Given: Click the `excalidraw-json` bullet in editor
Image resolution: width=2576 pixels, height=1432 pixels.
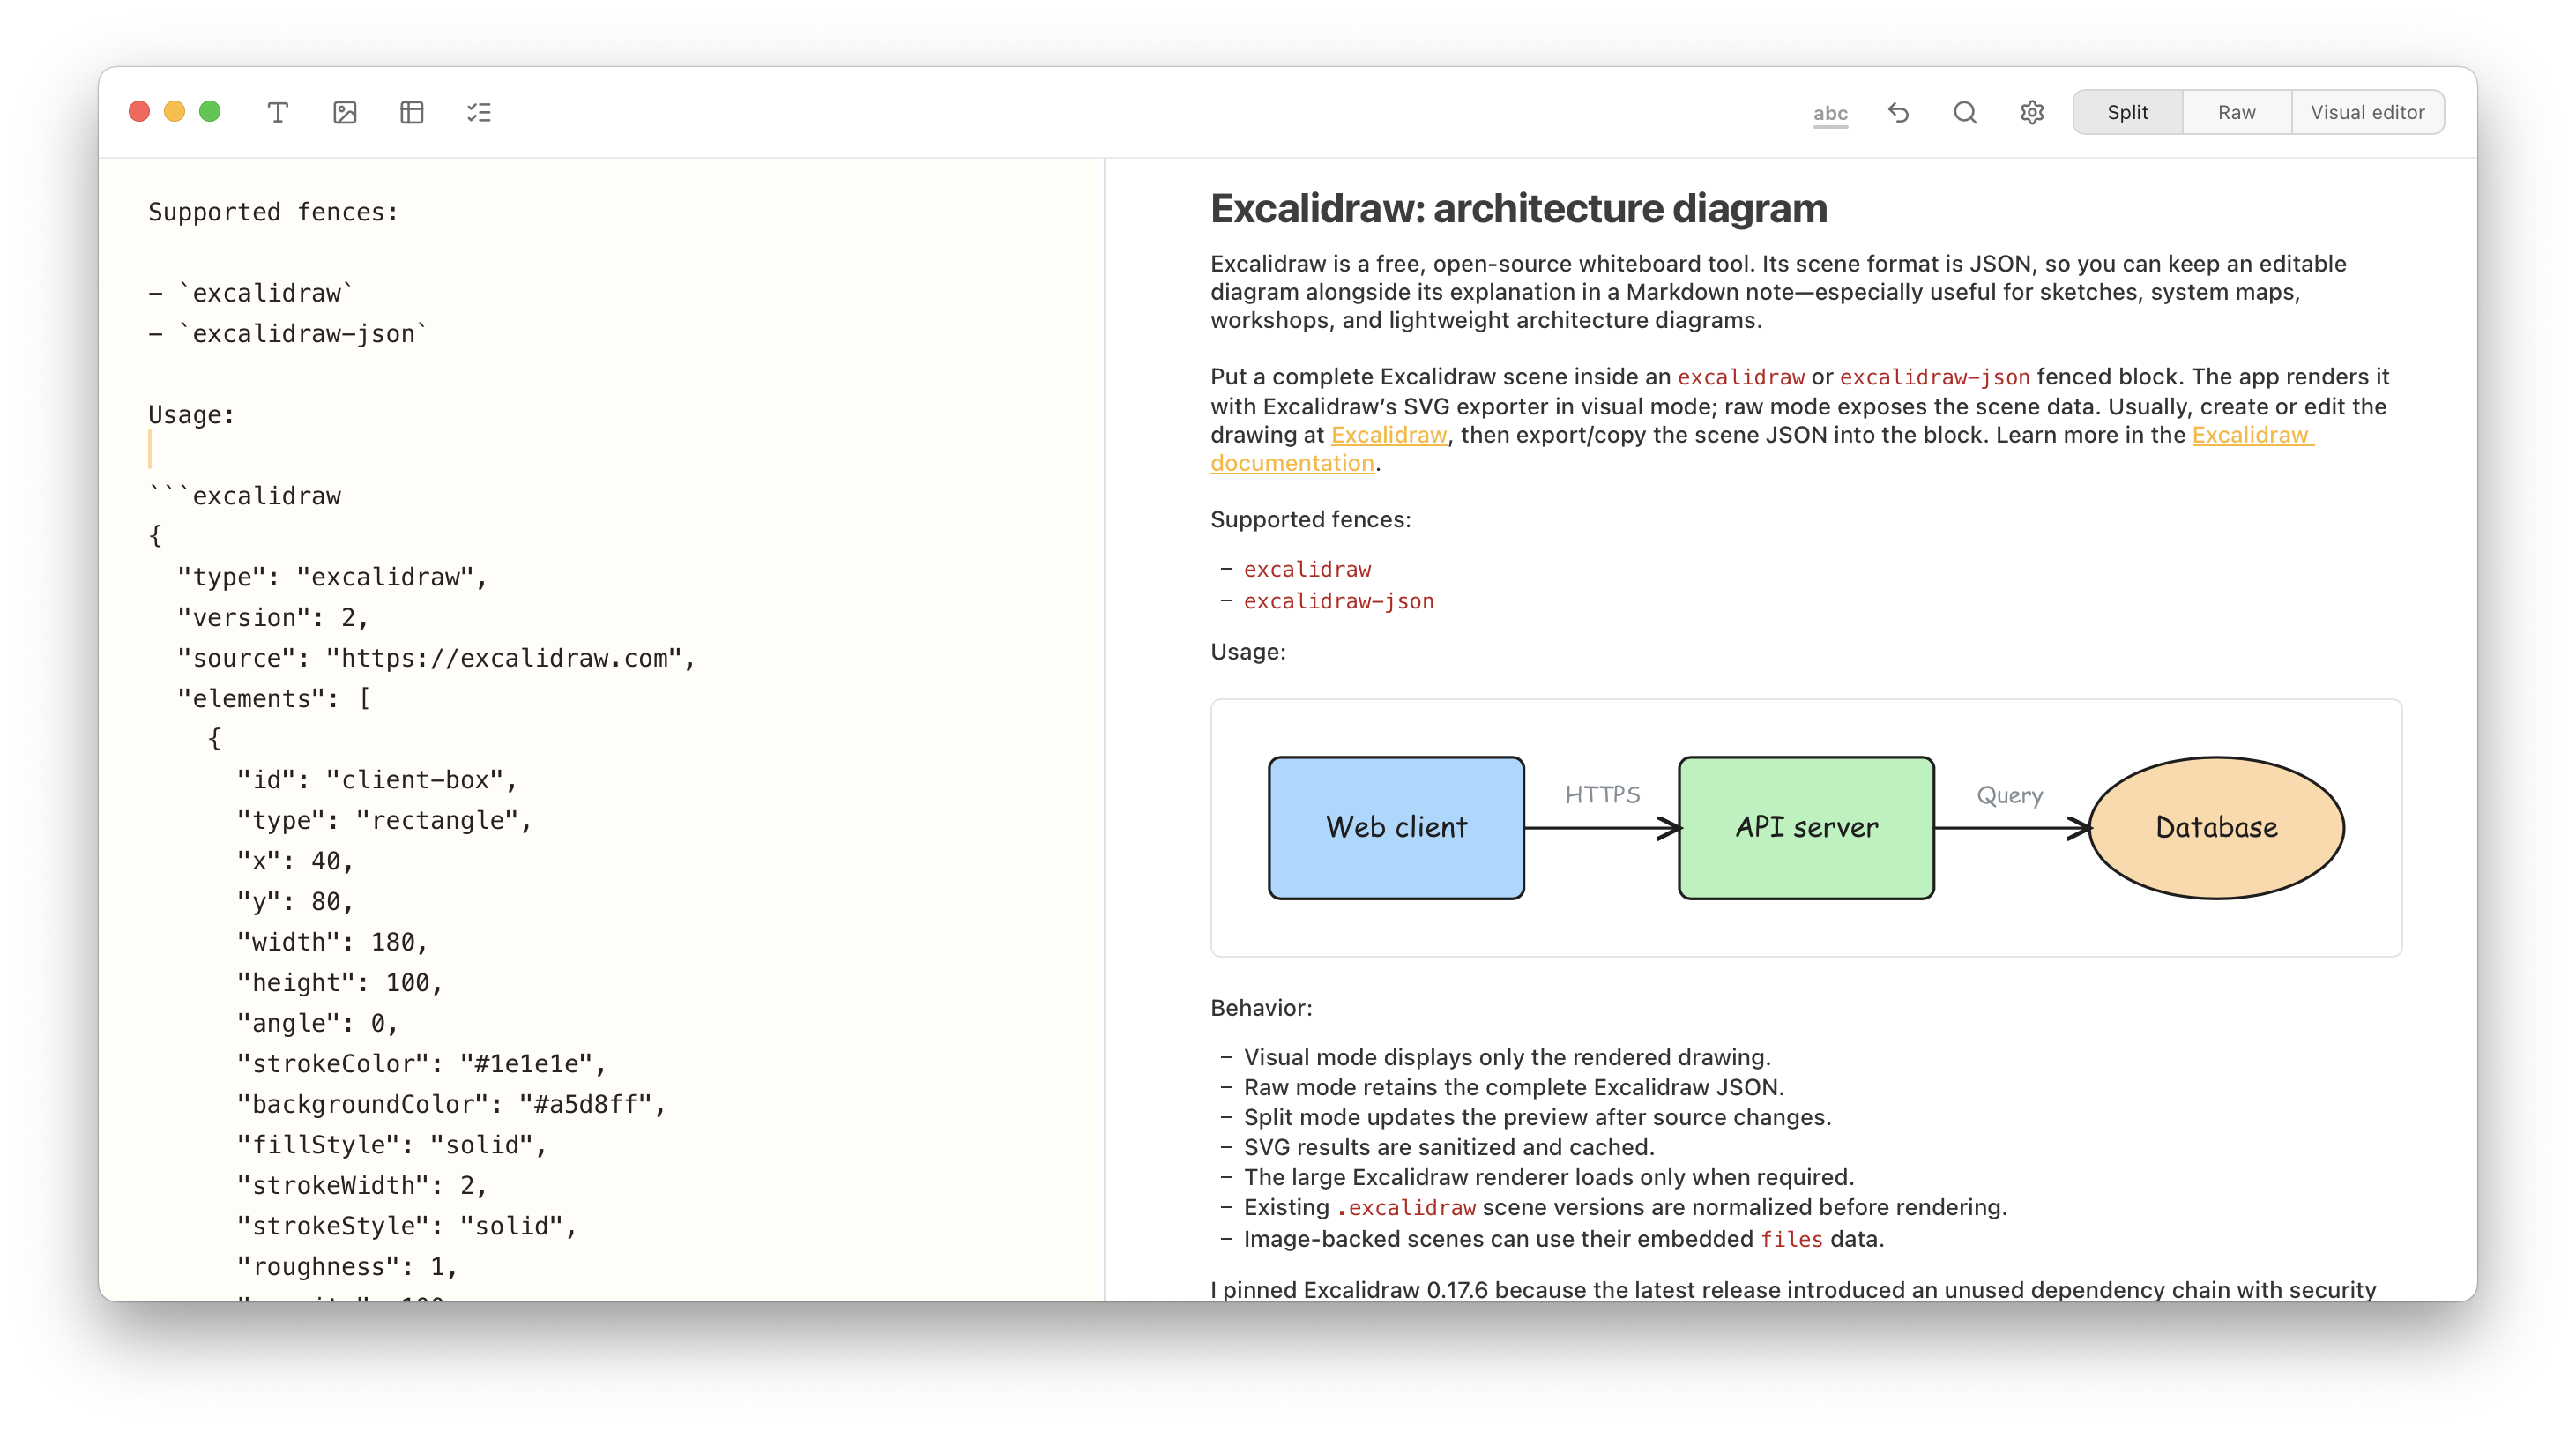Looking at the screenshot, I should tap(288, 334).
